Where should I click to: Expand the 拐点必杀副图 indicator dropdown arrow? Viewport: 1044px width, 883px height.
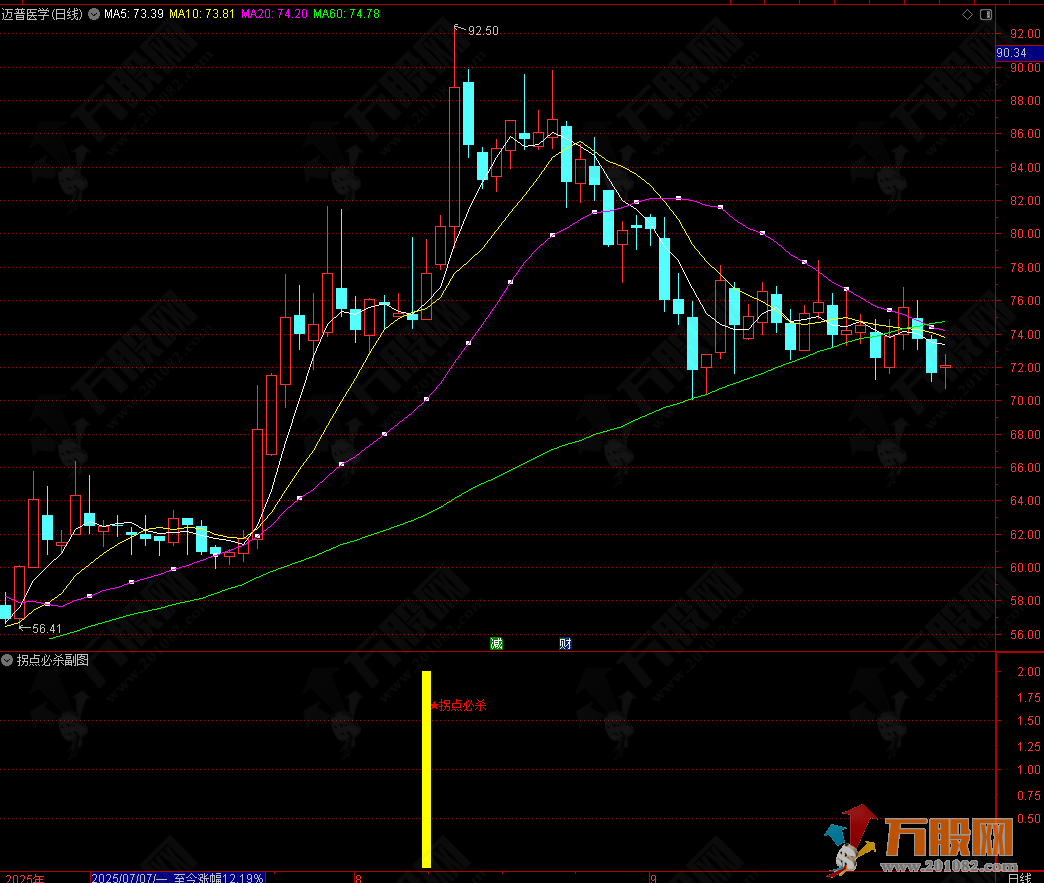tap(7, 660)
